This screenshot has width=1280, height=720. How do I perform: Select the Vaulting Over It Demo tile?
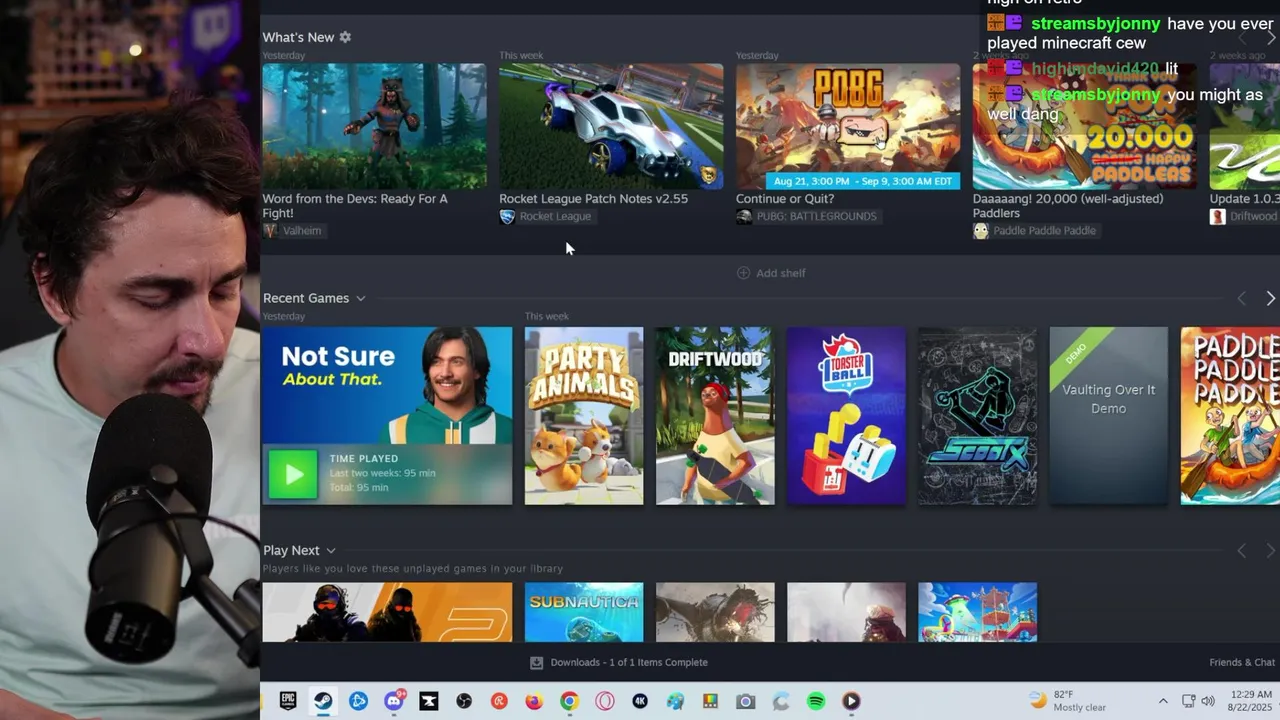point(1108,416)
